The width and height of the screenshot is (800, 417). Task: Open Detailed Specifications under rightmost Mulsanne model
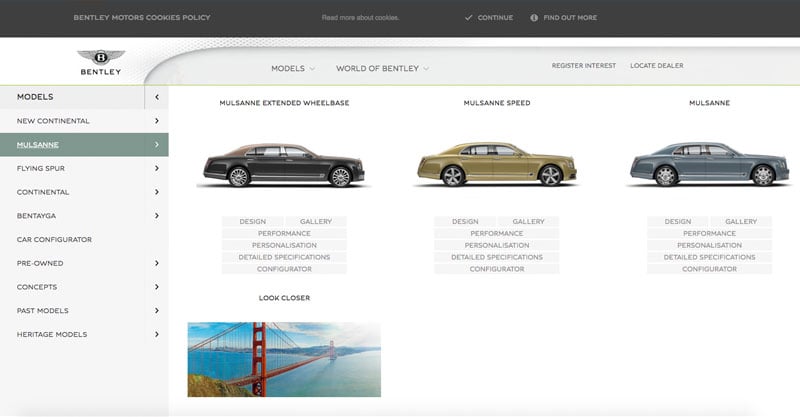pyautogui.click(x=710, y=257)
